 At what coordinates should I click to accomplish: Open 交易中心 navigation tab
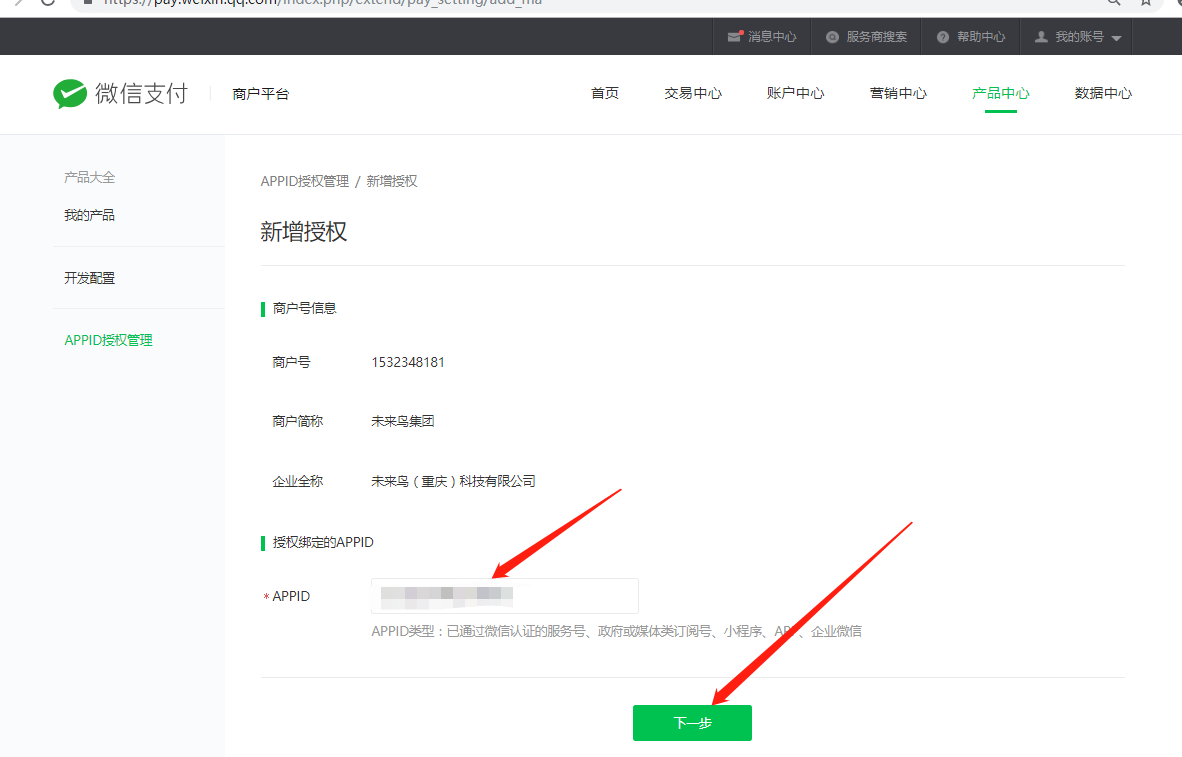tap(692, 93)
